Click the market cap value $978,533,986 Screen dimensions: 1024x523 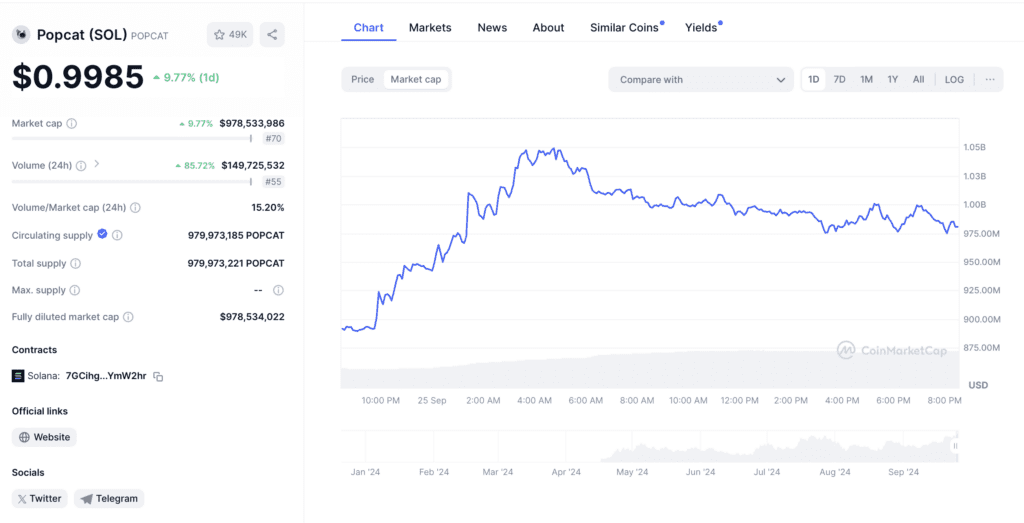[x=252, y=123]
